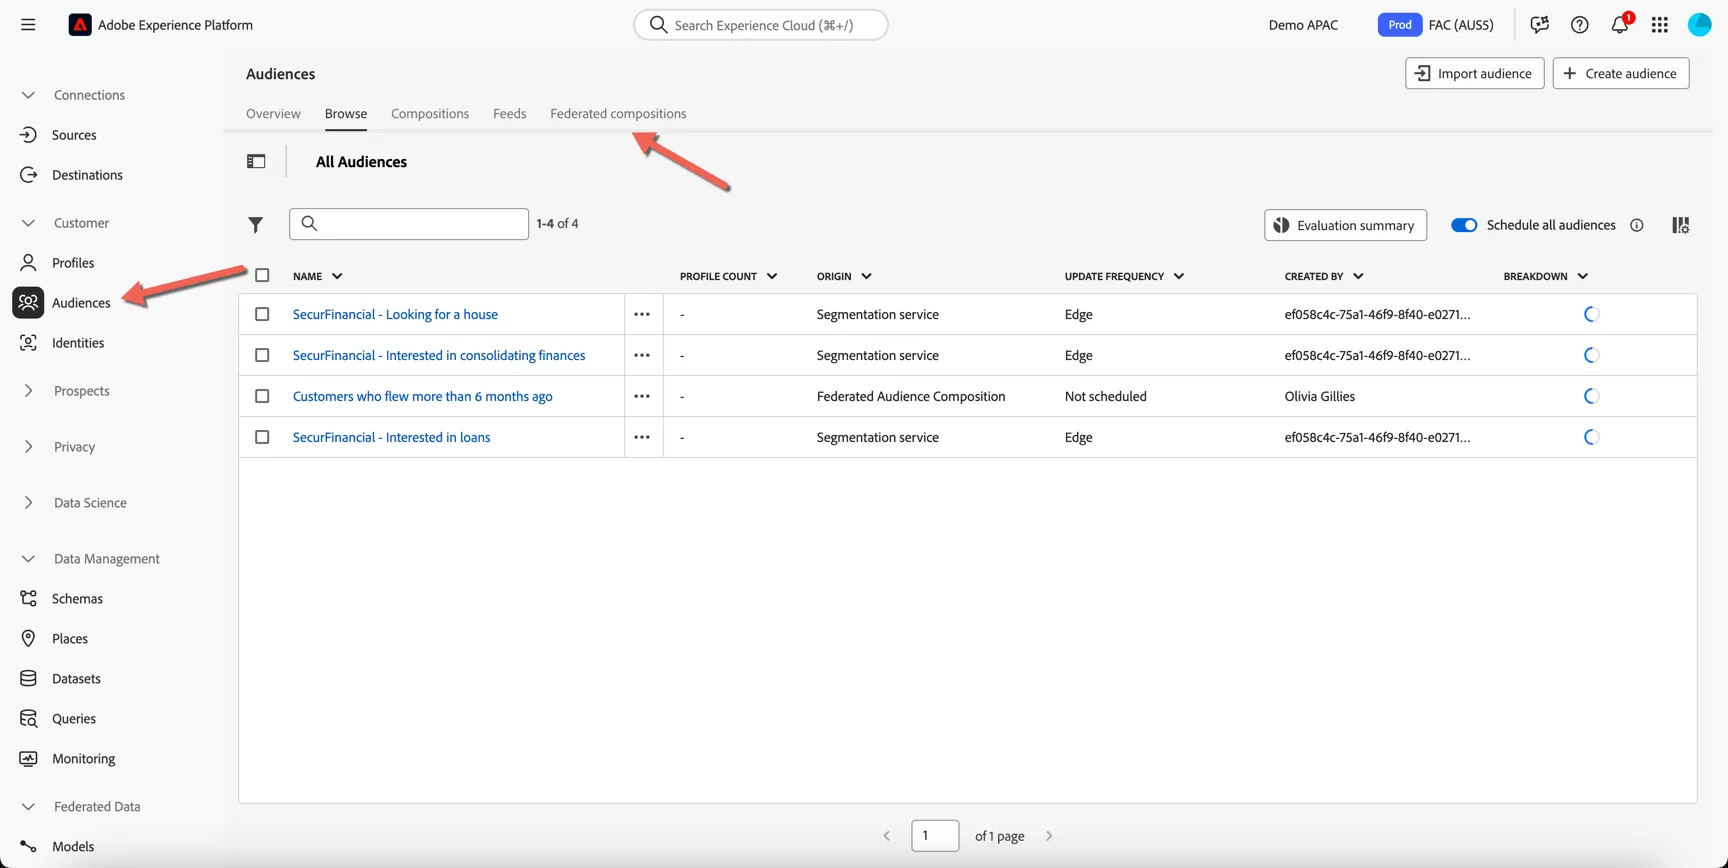Viewport: 1728px width, 868px height.
Task: Open the app switcher grid icon
Action: click(x=1659, y=25)
